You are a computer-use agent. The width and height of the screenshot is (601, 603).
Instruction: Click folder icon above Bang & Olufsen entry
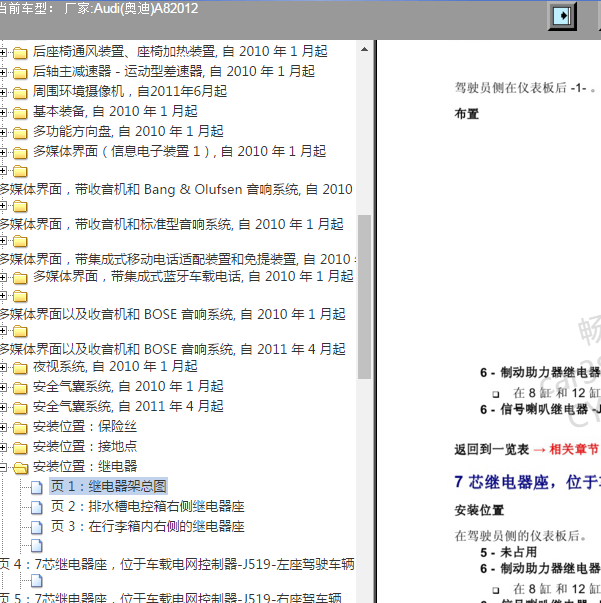20,171
